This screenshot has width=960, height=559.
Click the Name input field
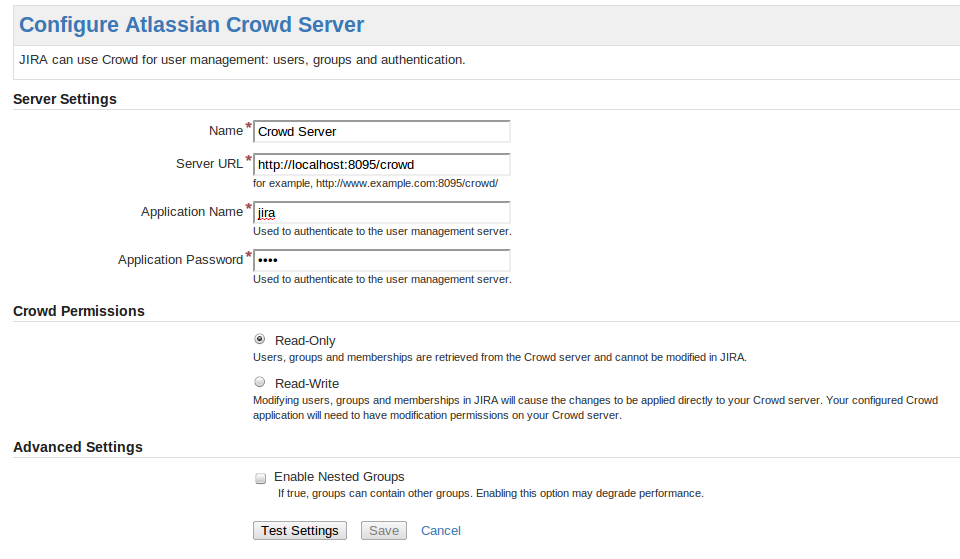point(381,132)
